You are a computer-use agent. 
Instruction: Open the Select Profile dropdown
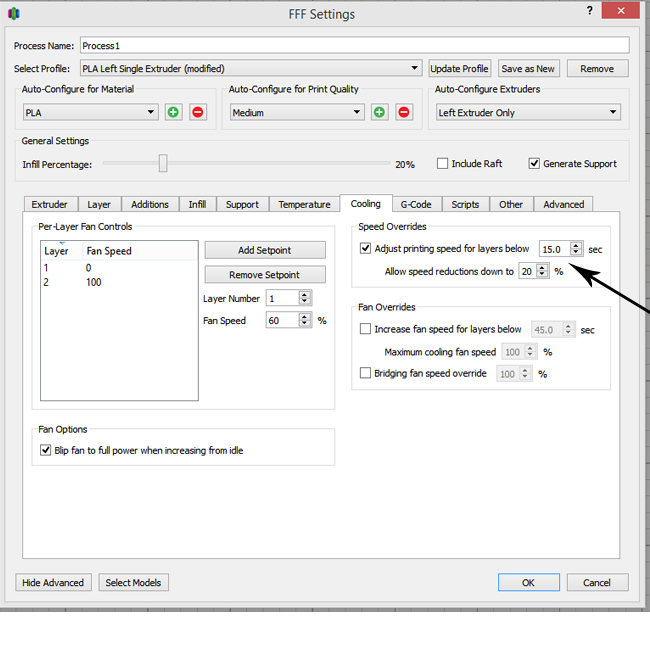[x=250, y=69]
